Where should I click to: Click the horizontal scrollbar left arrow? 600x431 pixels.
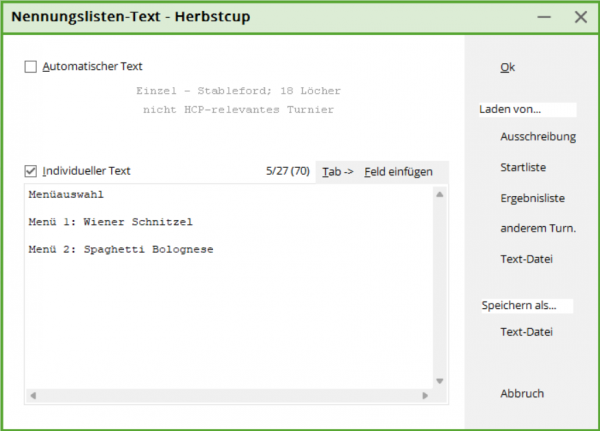coord(33,395)
